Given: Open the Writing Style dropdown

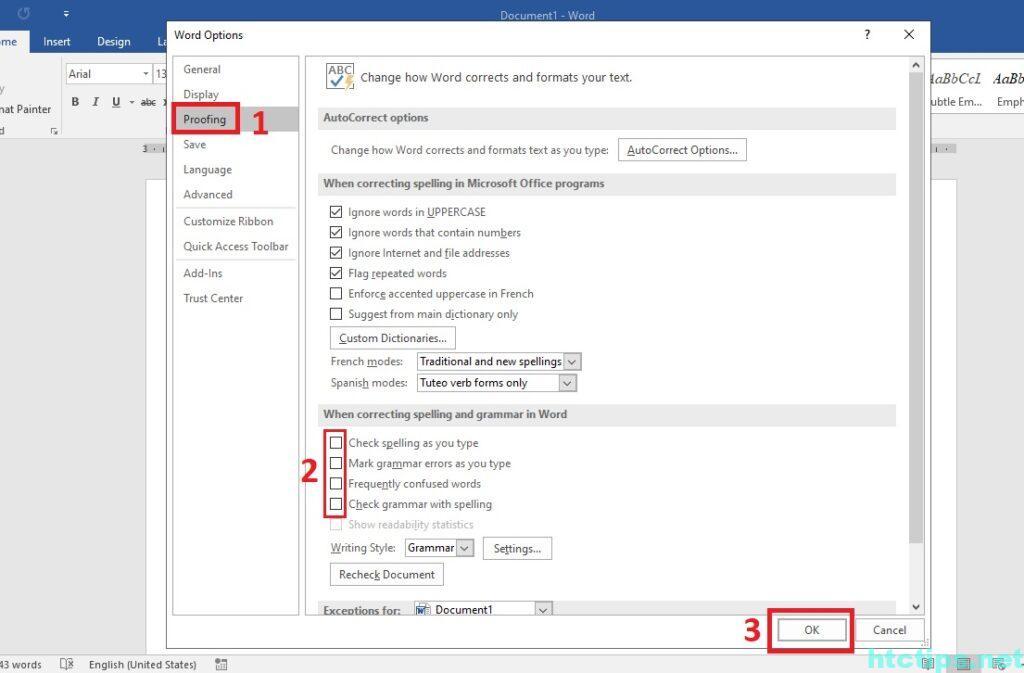Looking at the screenshot, I should click(x=465, y=548).
